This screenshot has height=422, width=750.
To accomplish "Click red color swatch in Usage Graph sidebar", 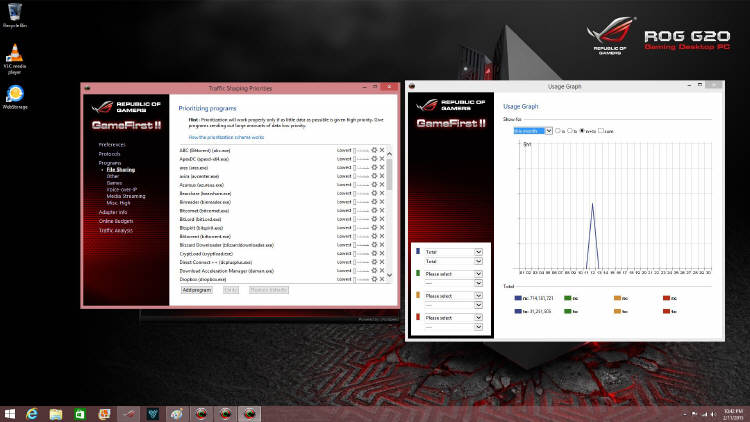I will [418, 317].
